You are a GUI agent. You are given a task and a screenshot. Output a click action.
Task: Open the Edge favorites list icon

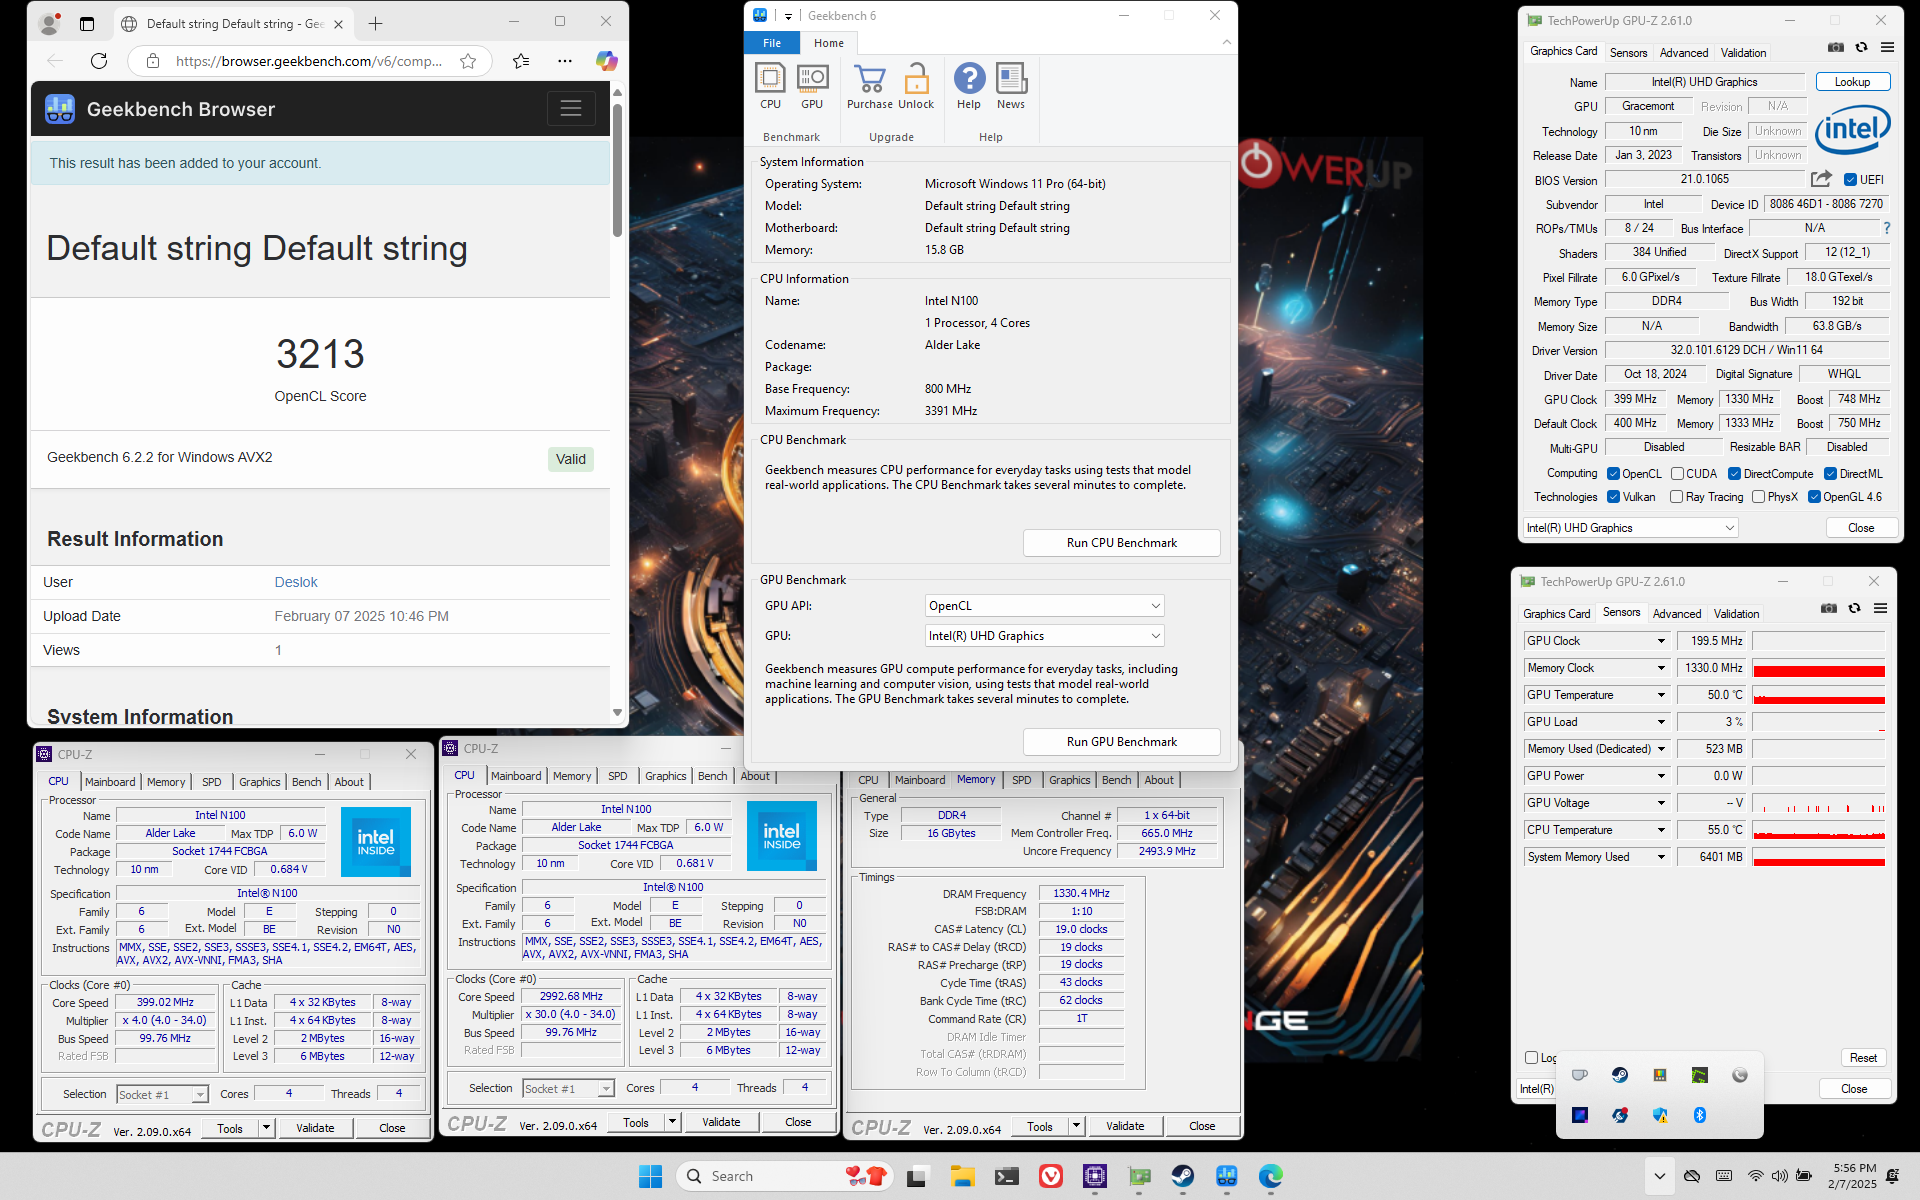[521, 61]
